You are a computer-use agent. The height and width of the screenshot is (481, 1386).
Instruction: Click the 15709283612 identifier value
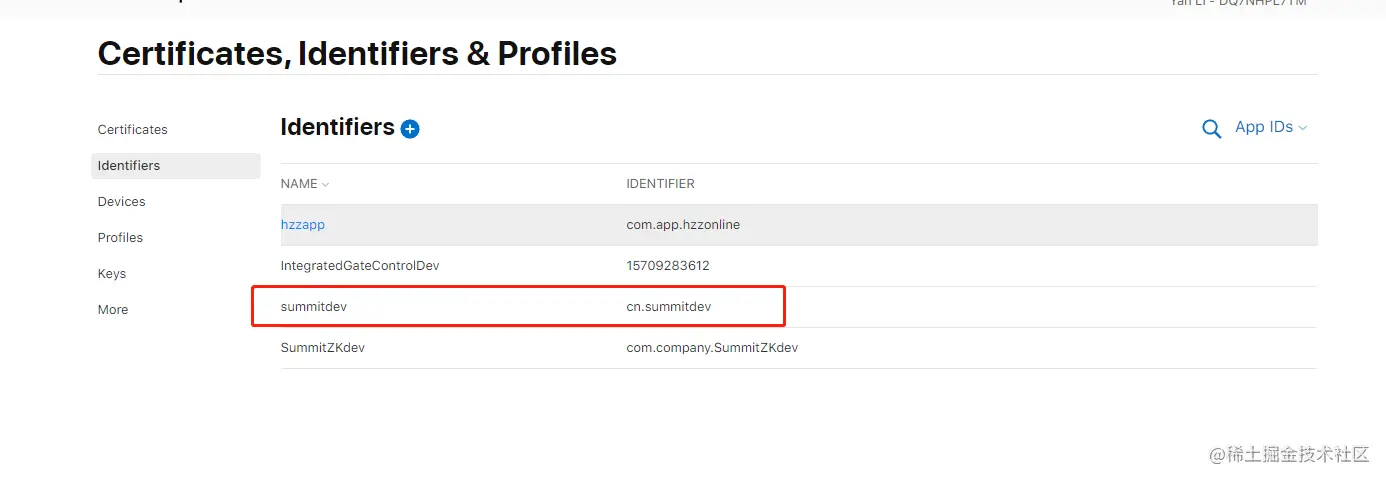coord(668,266)
